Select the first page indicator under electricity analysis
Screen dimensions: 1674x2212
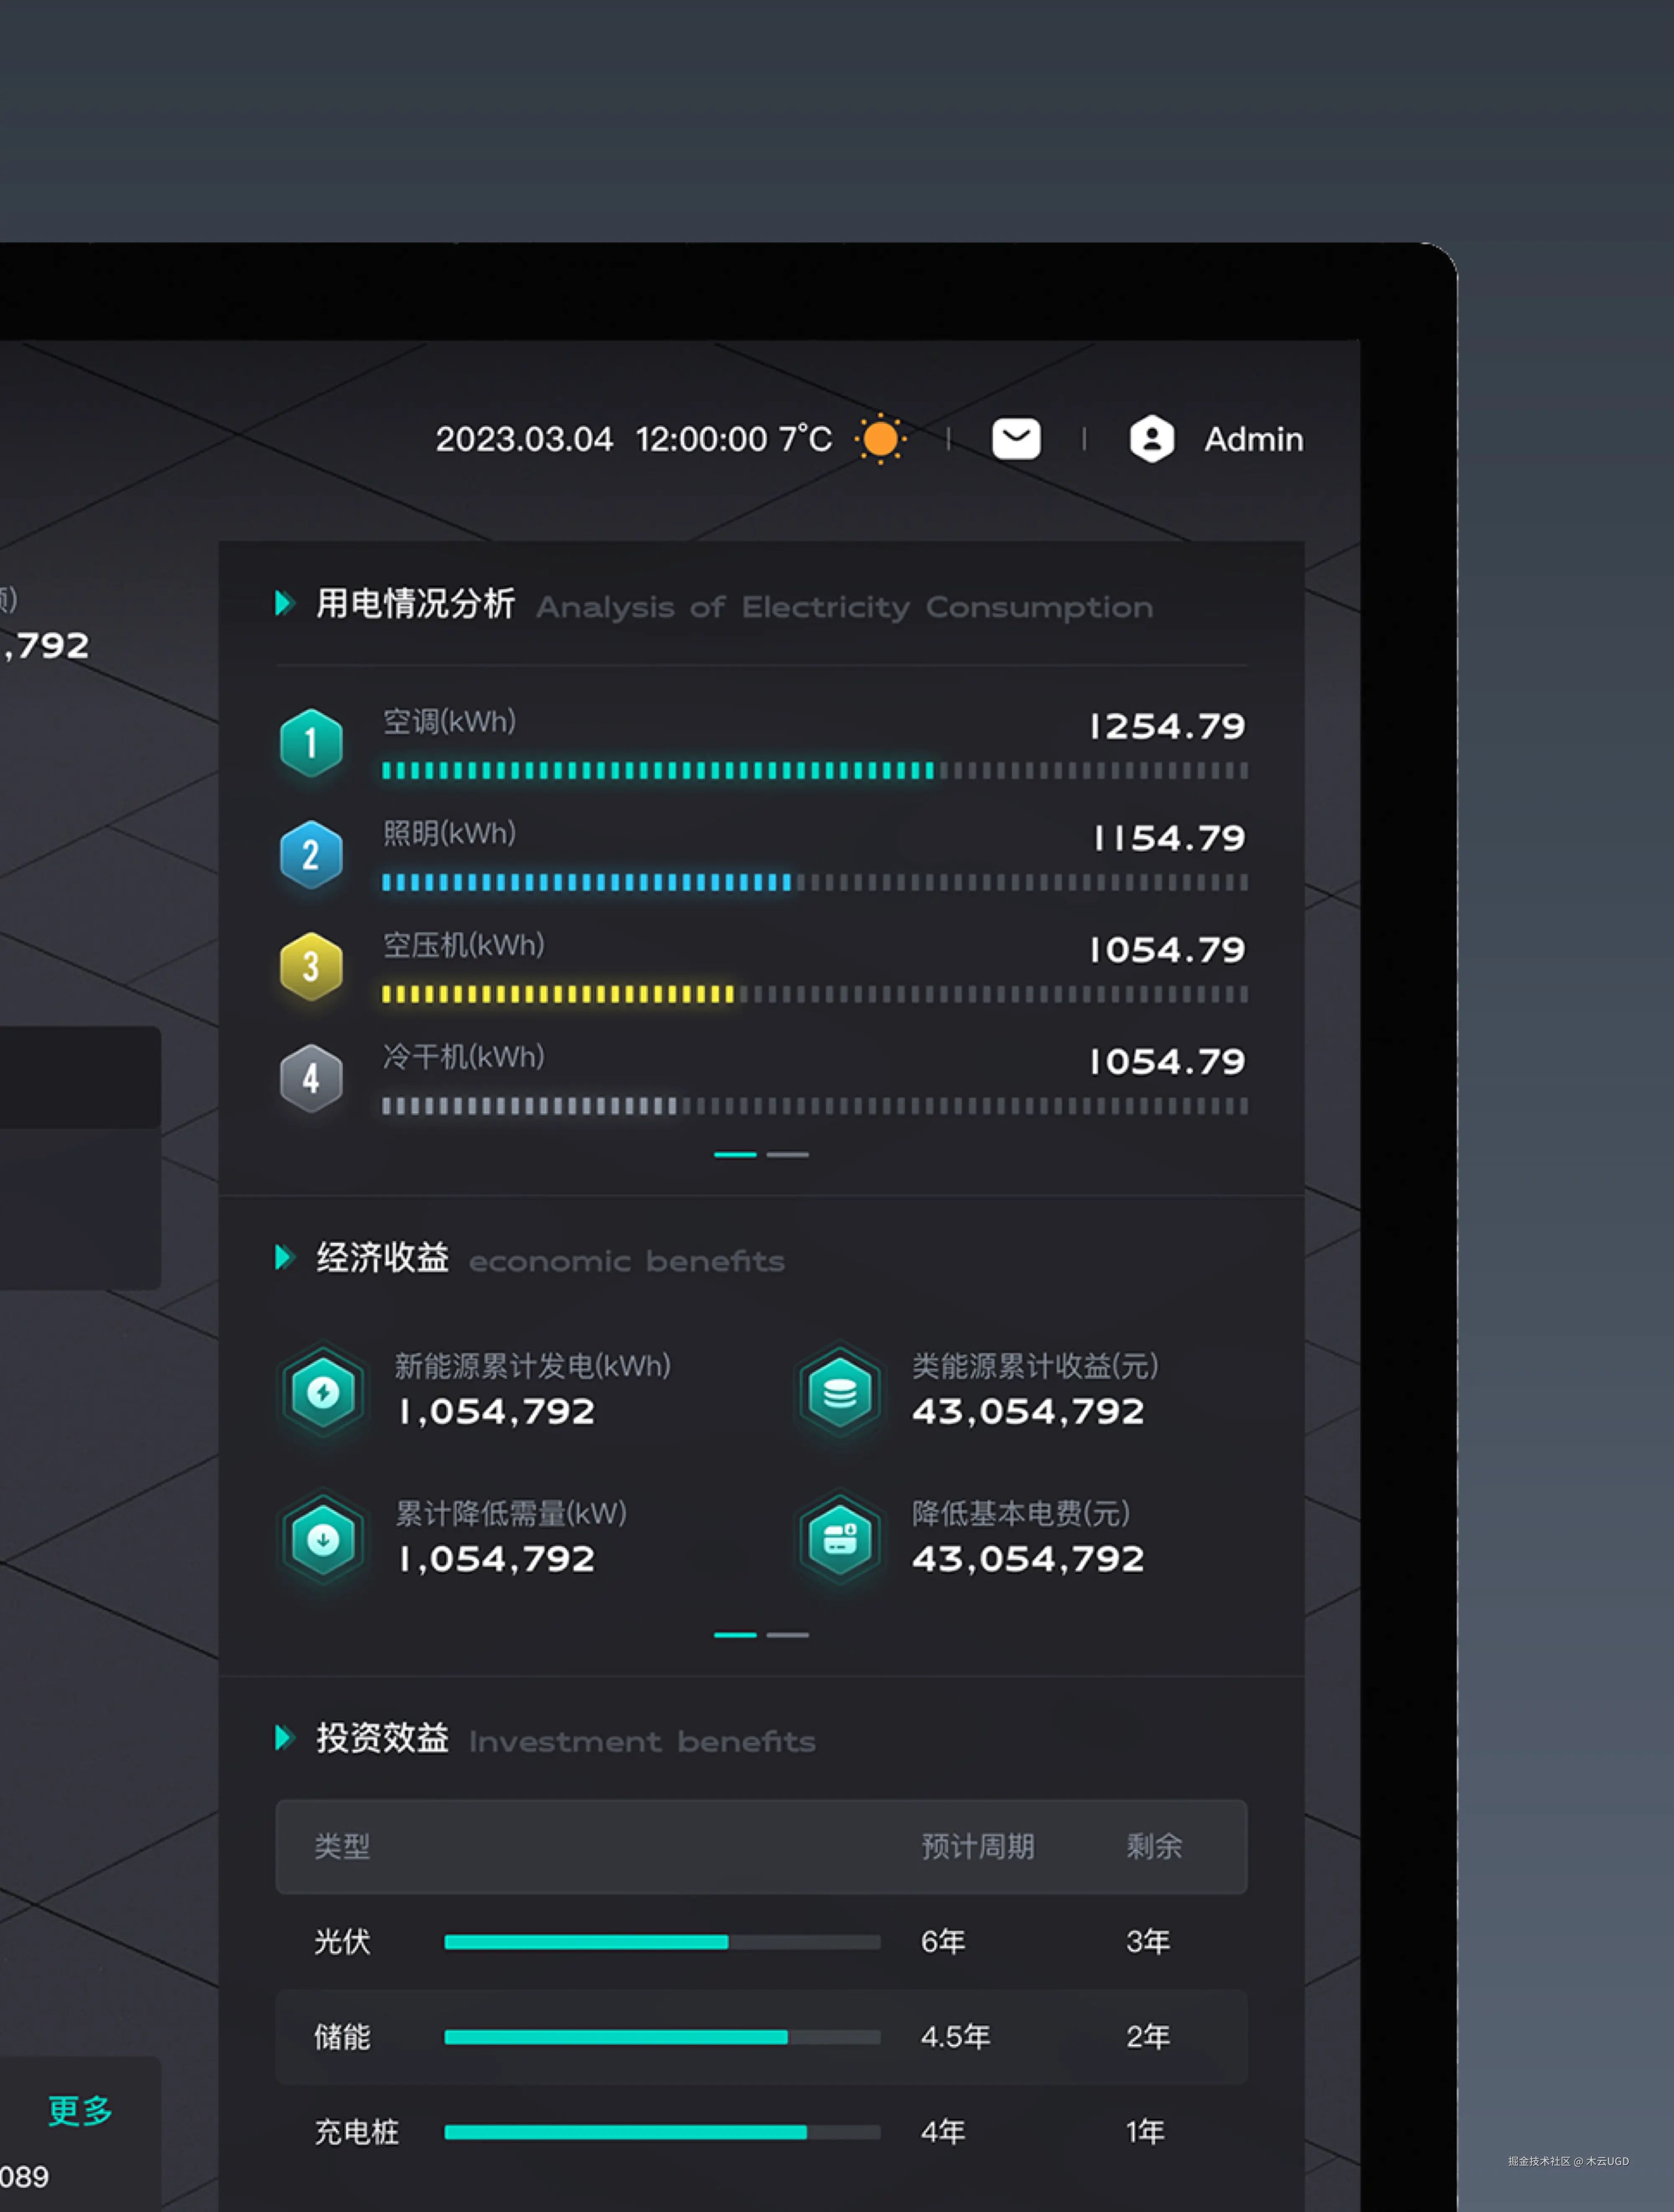click(735, 1154)
